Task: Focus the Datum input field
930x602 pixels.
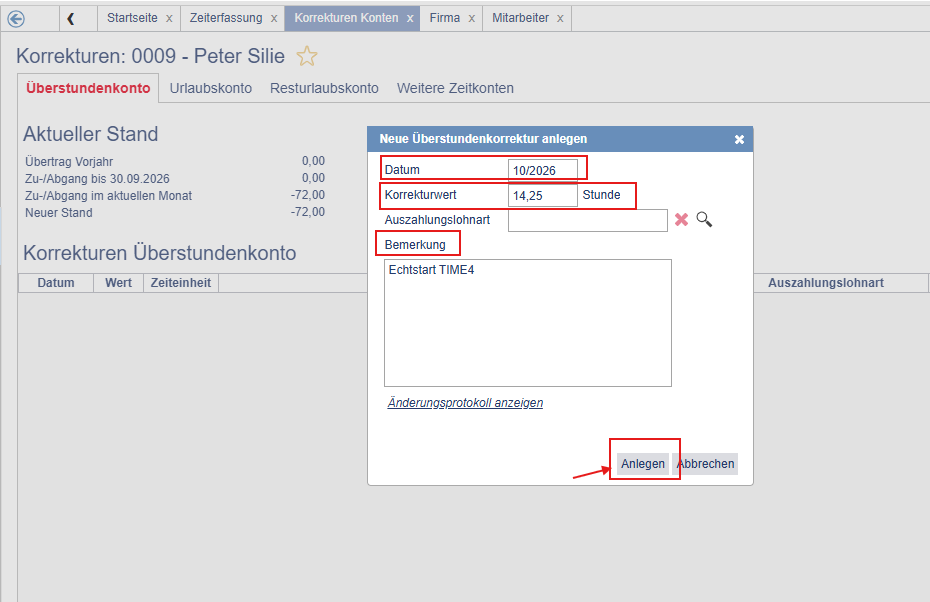Action: [543, 170]
